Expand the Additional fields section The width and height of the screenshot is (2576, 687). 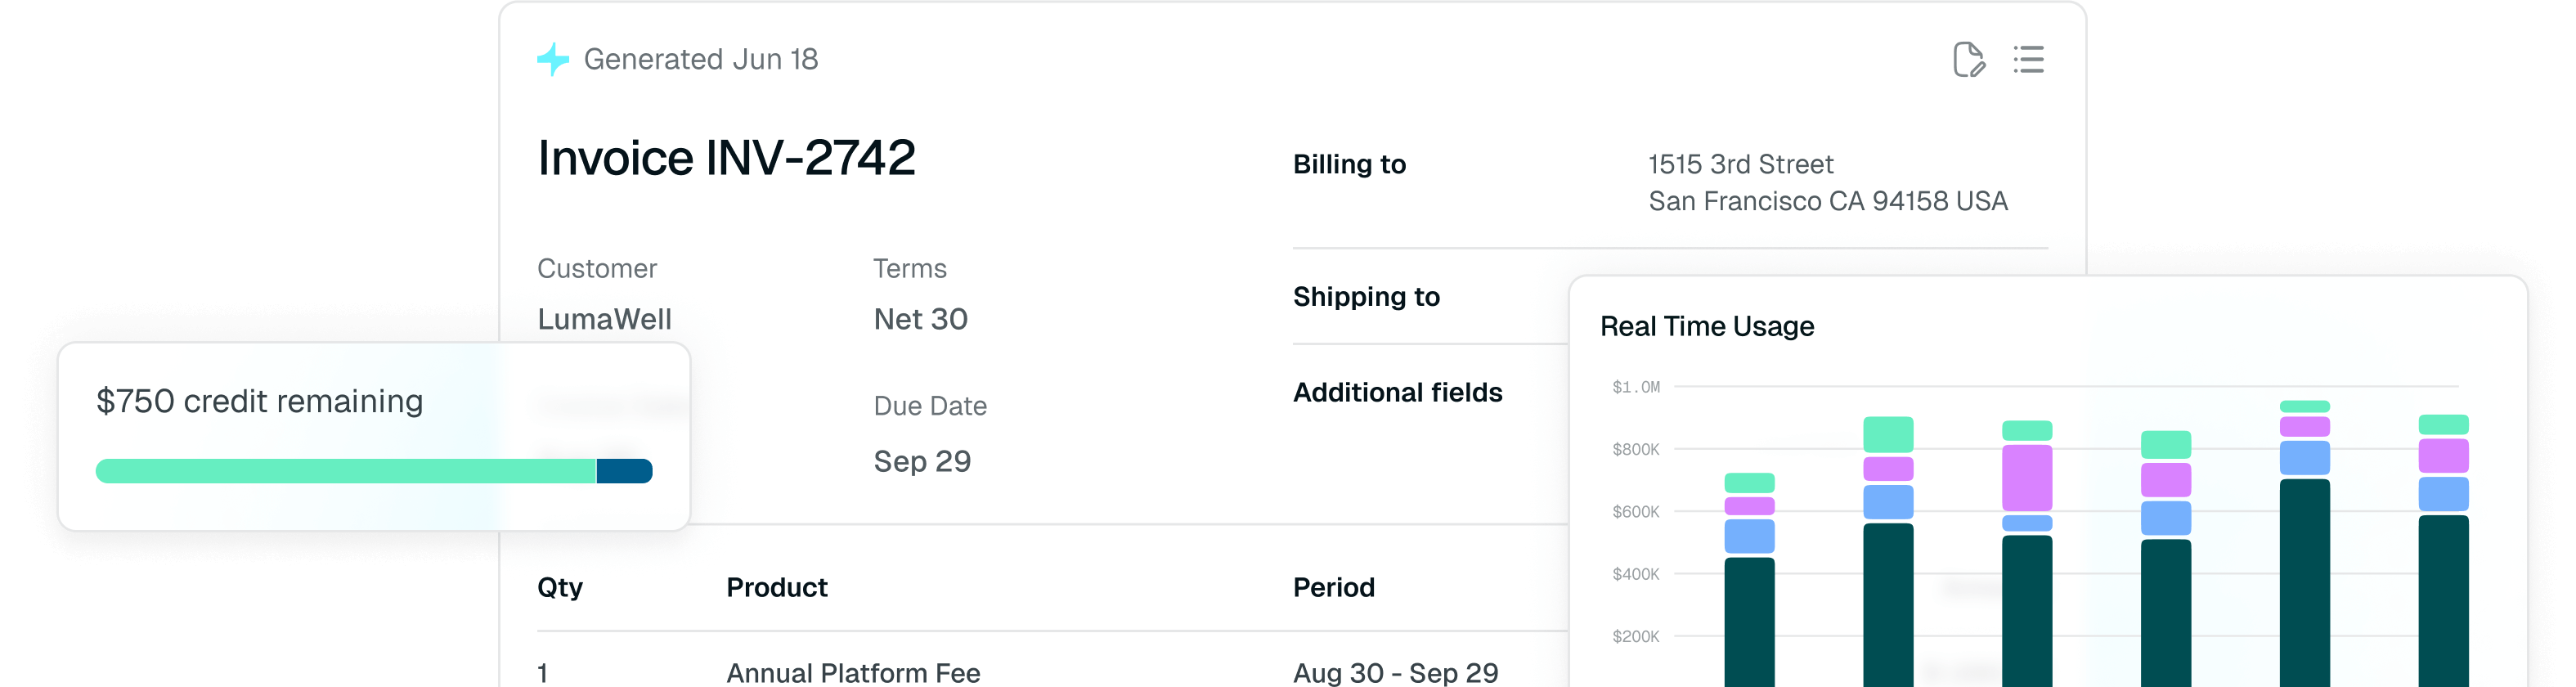1397,393
